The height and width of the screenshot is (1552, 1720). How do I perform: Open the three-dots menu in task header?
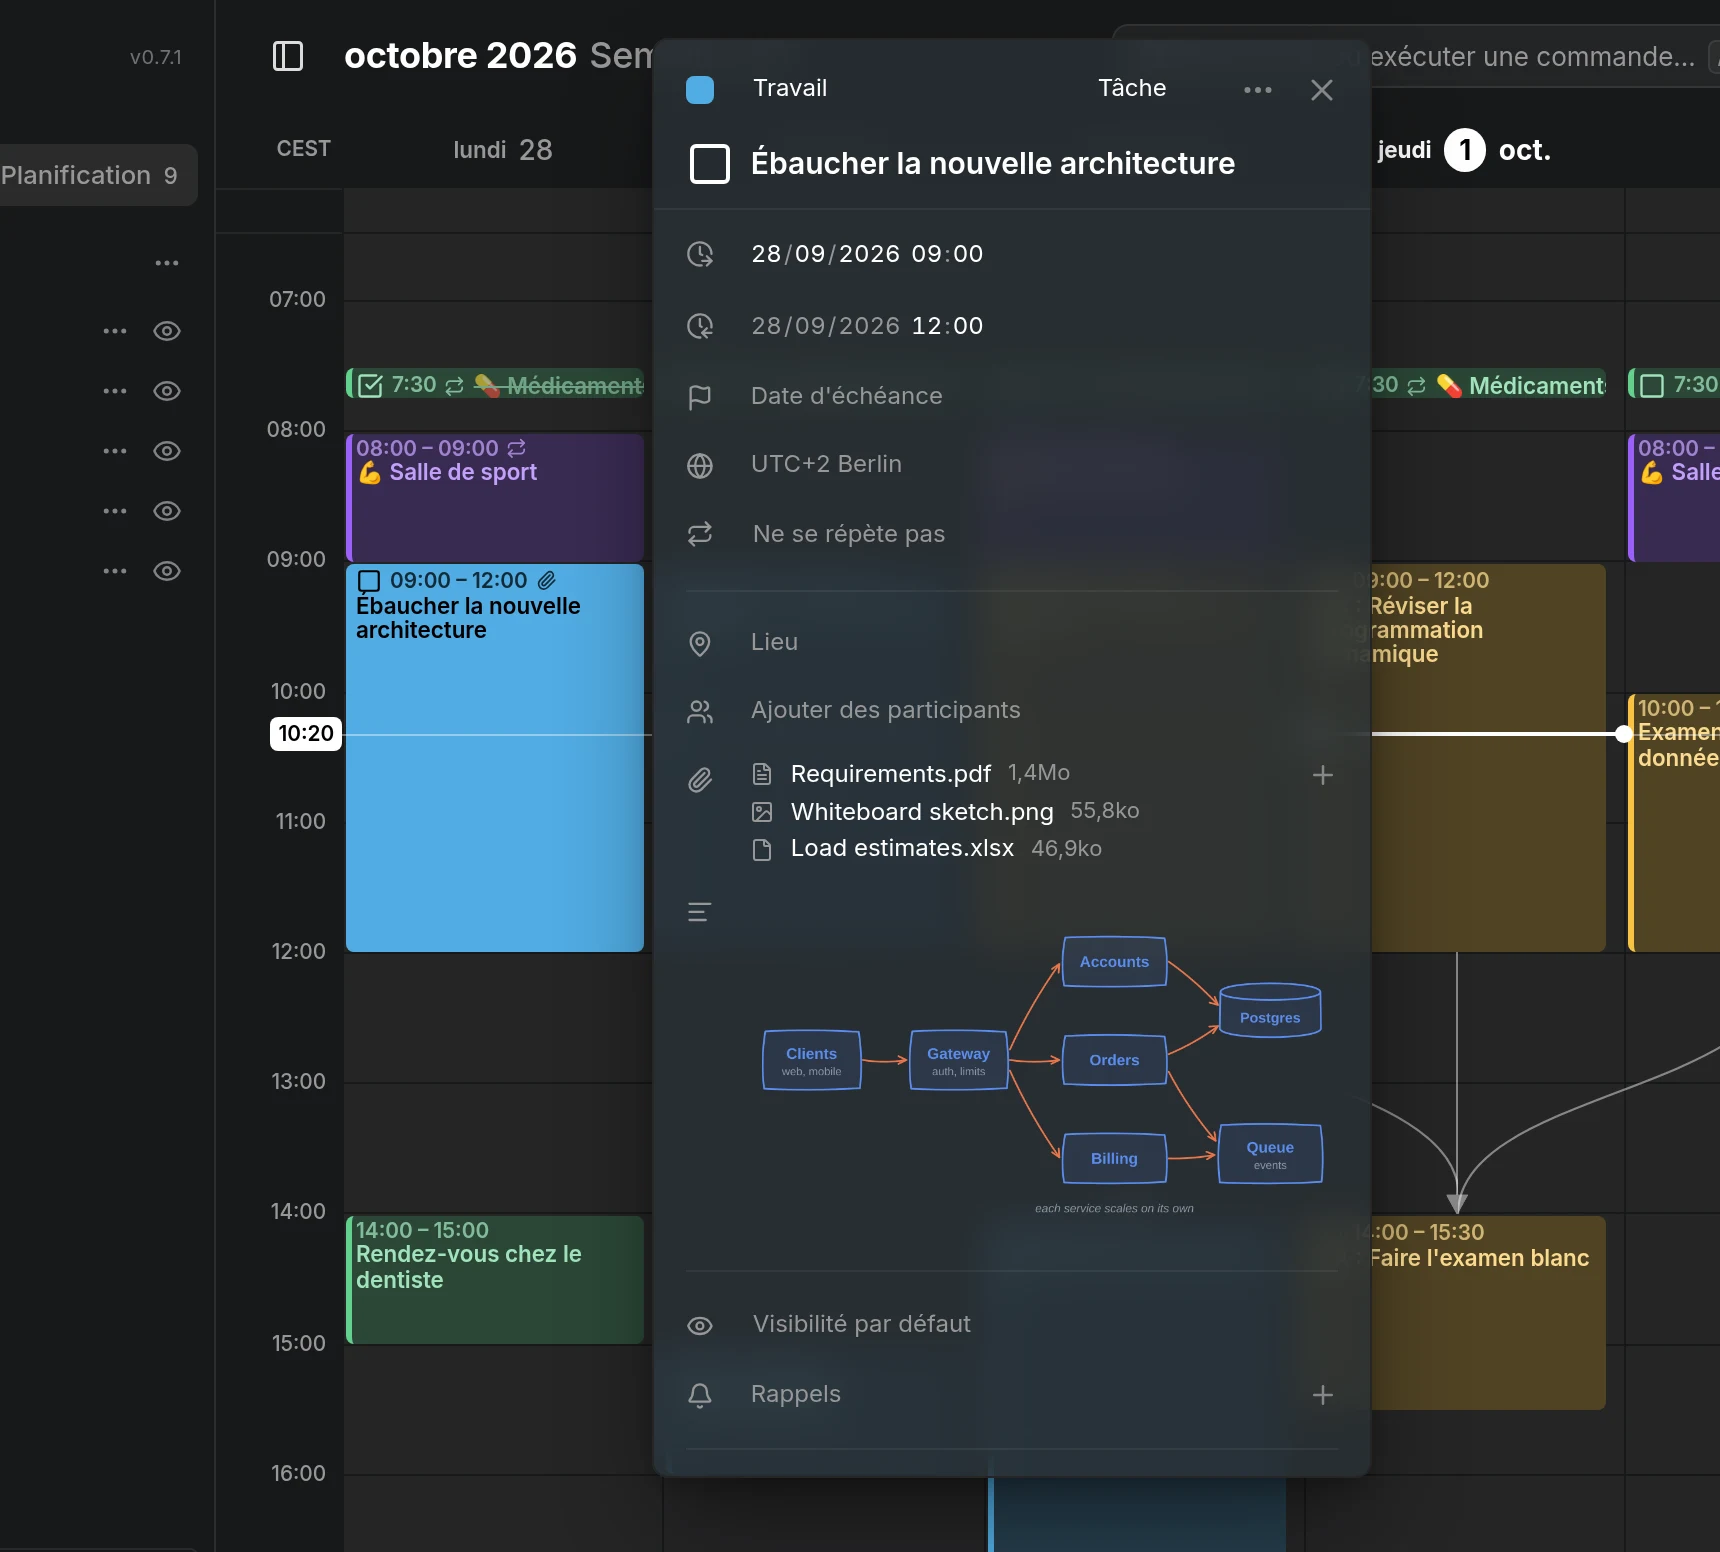[x=1258, y=90]
